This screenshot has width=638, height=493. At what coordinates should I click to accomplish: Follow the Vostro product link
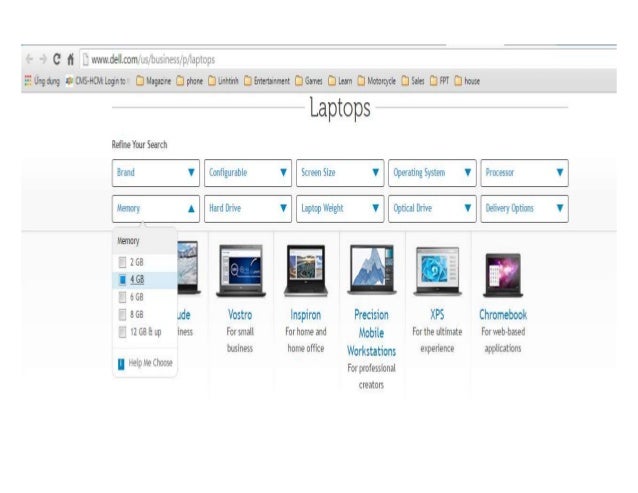pyautogui.click(x=240, y=315)
